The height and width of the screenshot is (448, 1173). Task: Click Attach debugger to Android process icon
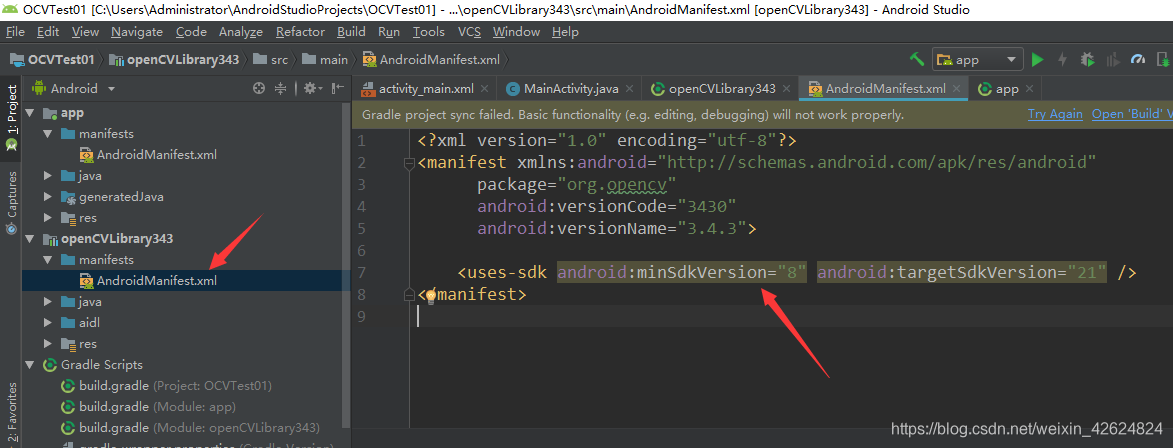point(1164,60)
